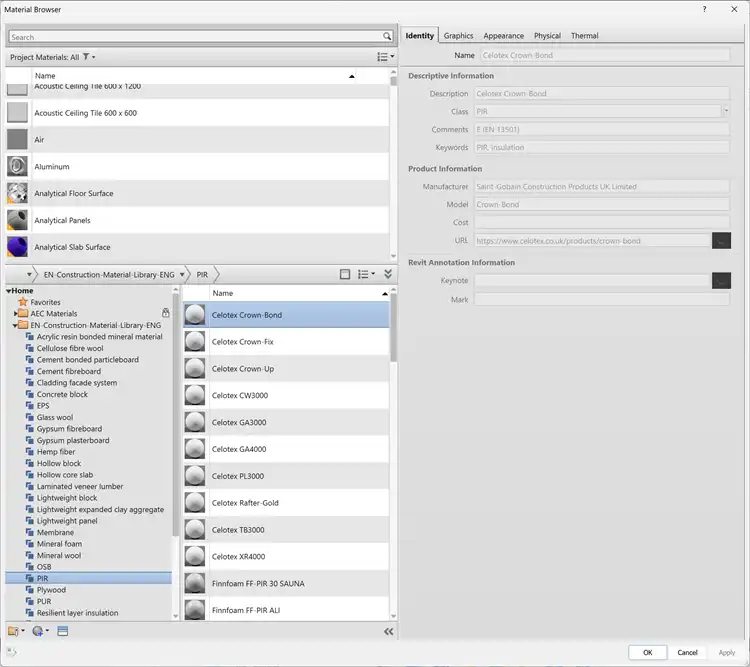Viewport: 750px width, 667px height.
Task: Click the PIR breadcrumb segment
Action: [202, 275]
